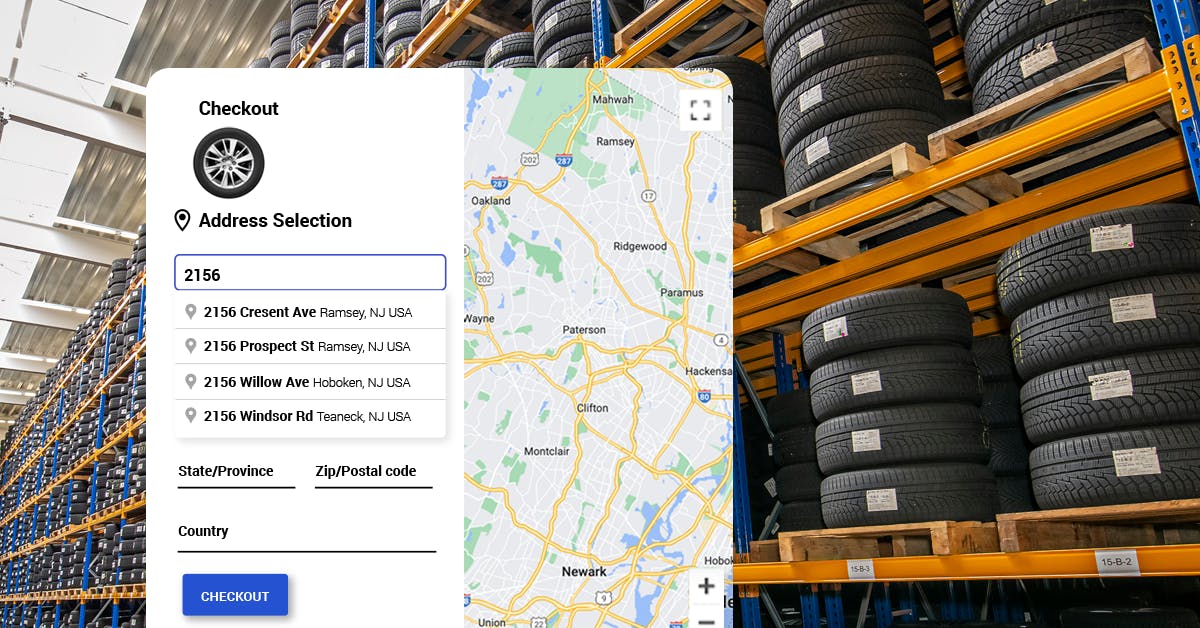Select 2156 Prospect St from the suggestions
Image resolution: width=1200 pixels, height=628 pixels.
[300, 346]
